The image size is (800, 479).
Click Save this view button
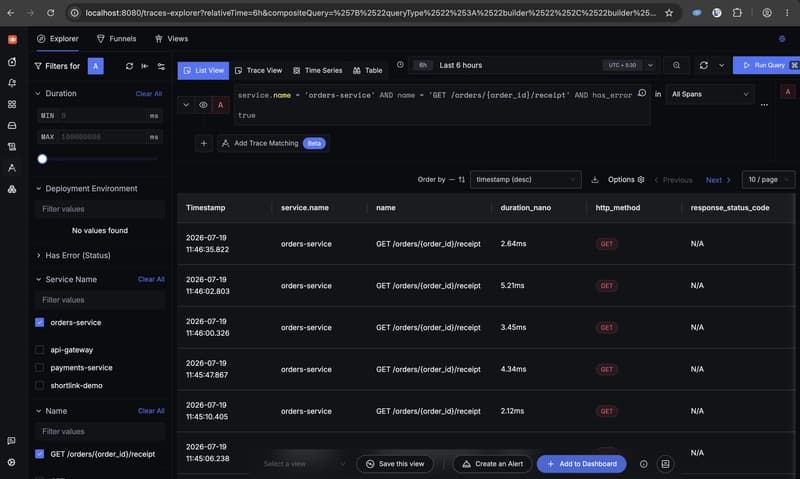395,464
